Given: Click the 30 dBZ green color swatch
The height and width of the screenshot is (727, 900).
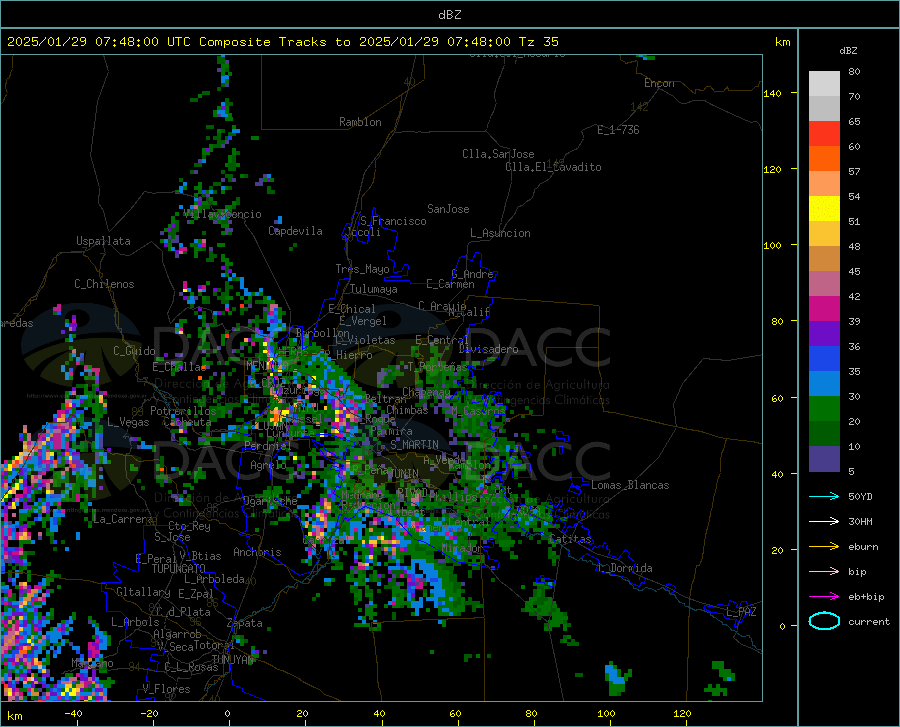Looking at the screenshot, I should pyautogui.click(x=824, y=409).
